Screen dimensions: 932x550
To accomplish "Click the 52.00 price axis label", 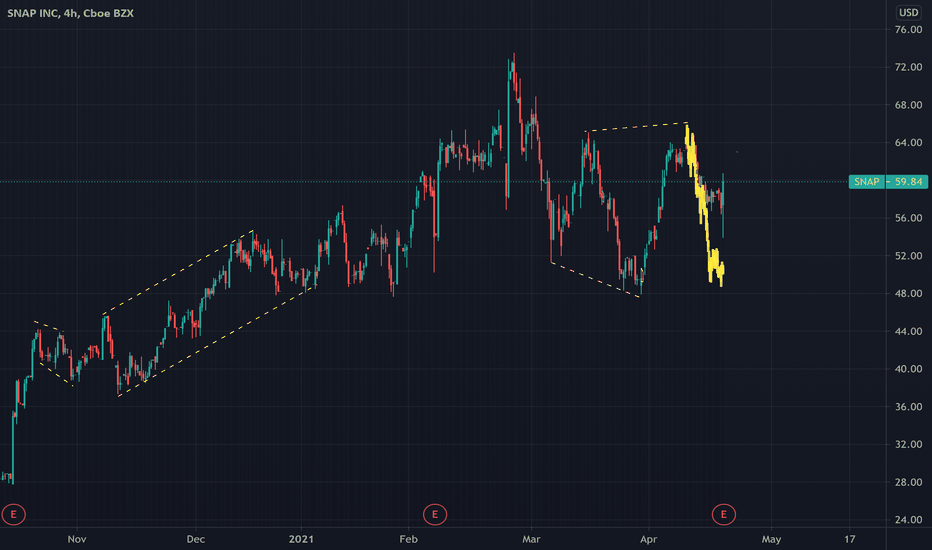I will 908,256.
